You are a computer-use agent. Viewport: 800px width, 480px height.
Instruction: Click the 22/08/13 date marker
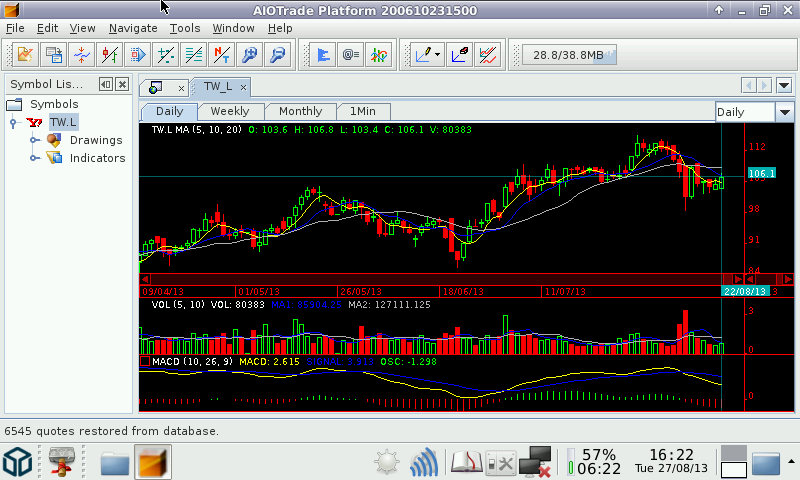pos(745,291)
